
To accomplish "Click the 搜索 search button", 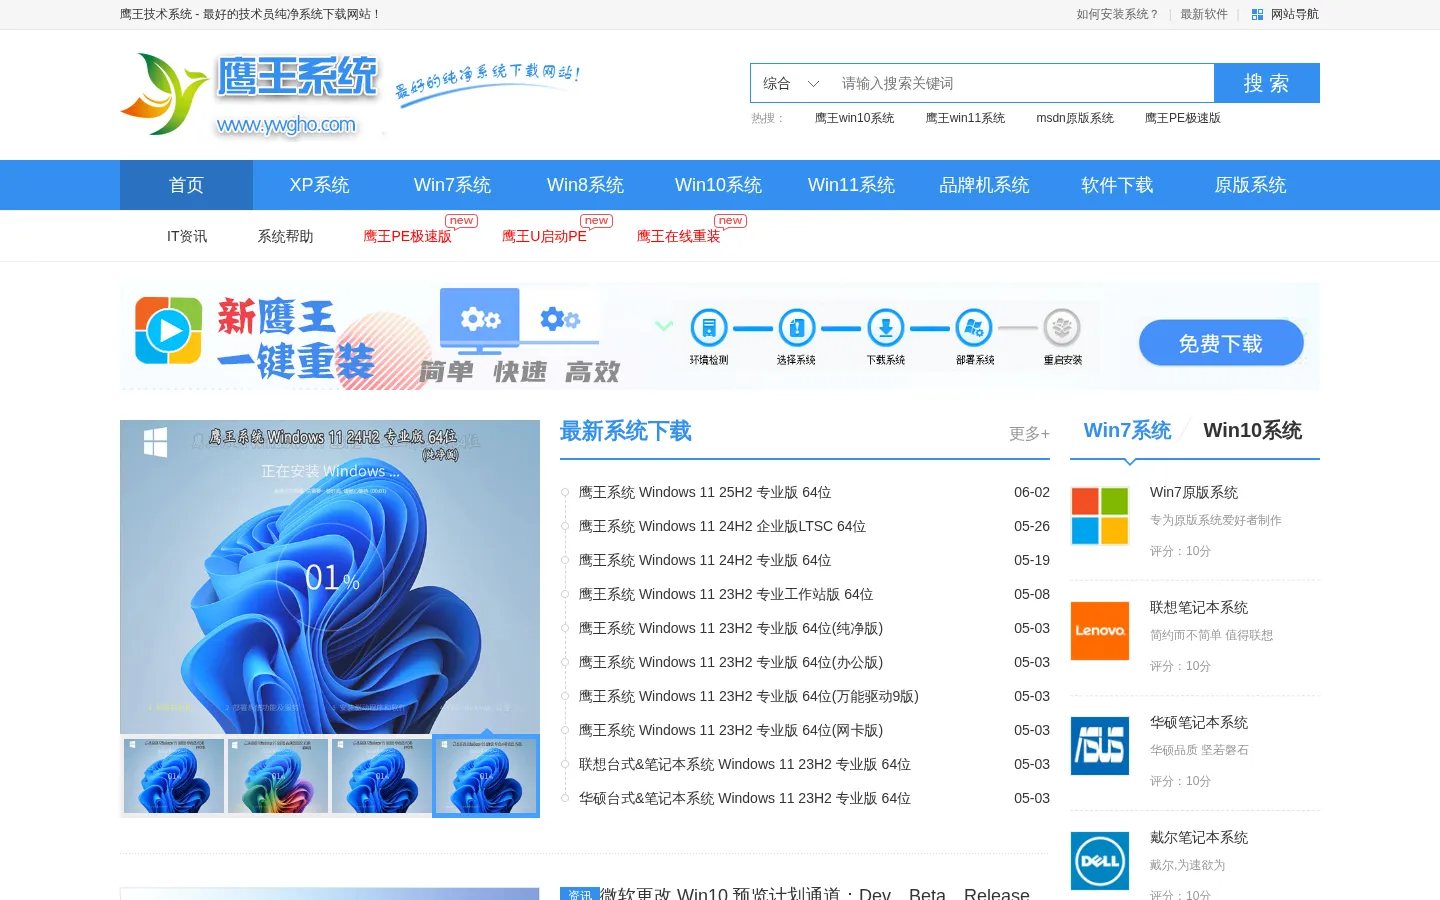I will point(1267,83).
